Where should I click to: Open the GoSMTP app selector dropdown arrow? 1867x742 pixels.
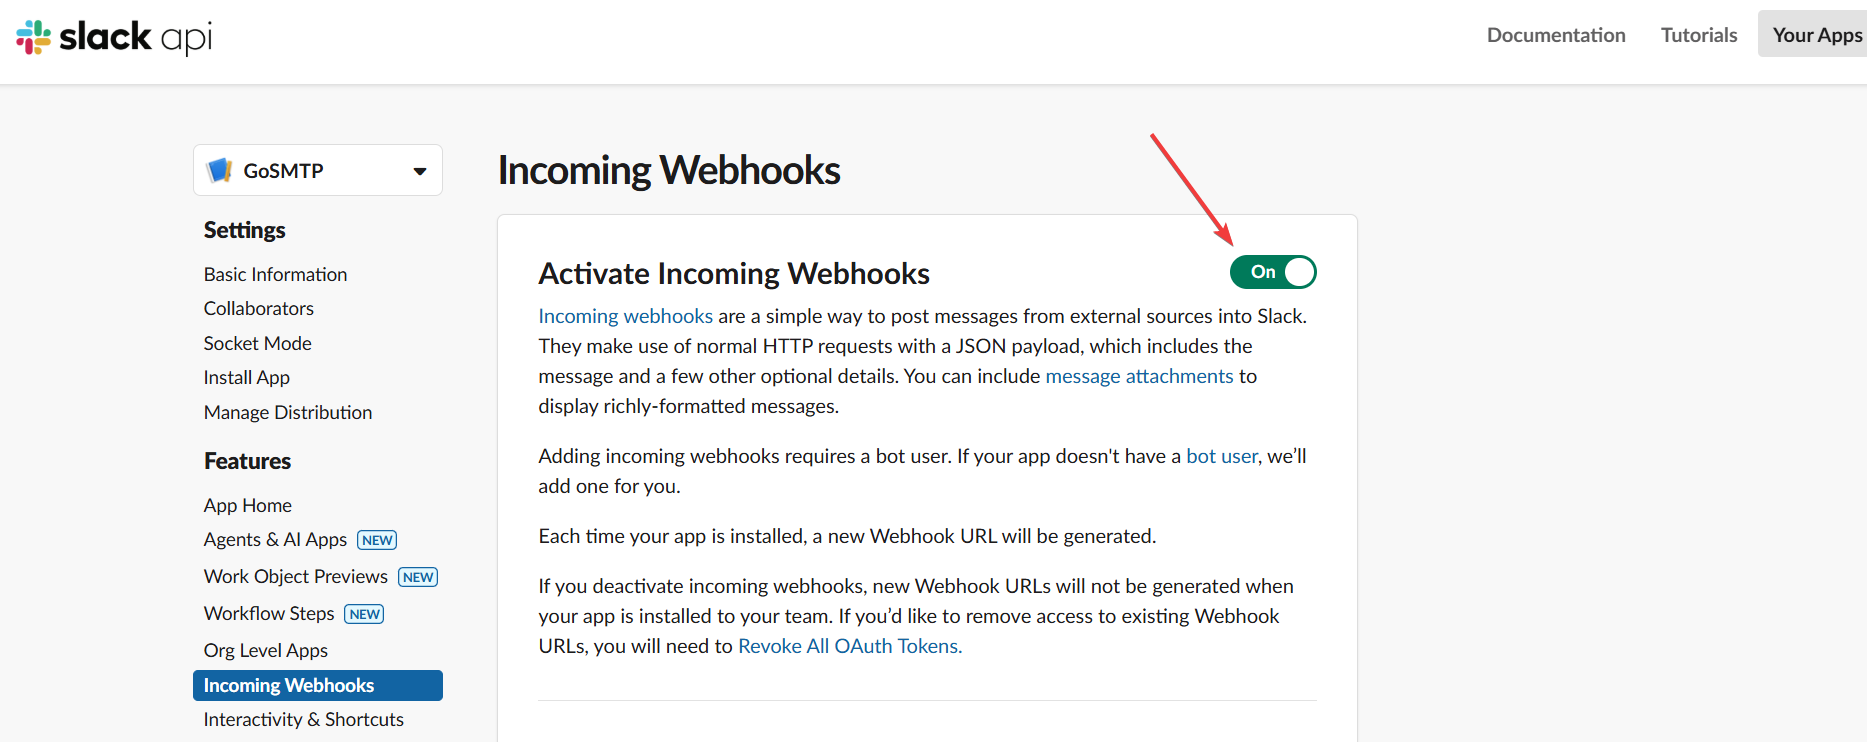tap(420, 171)
